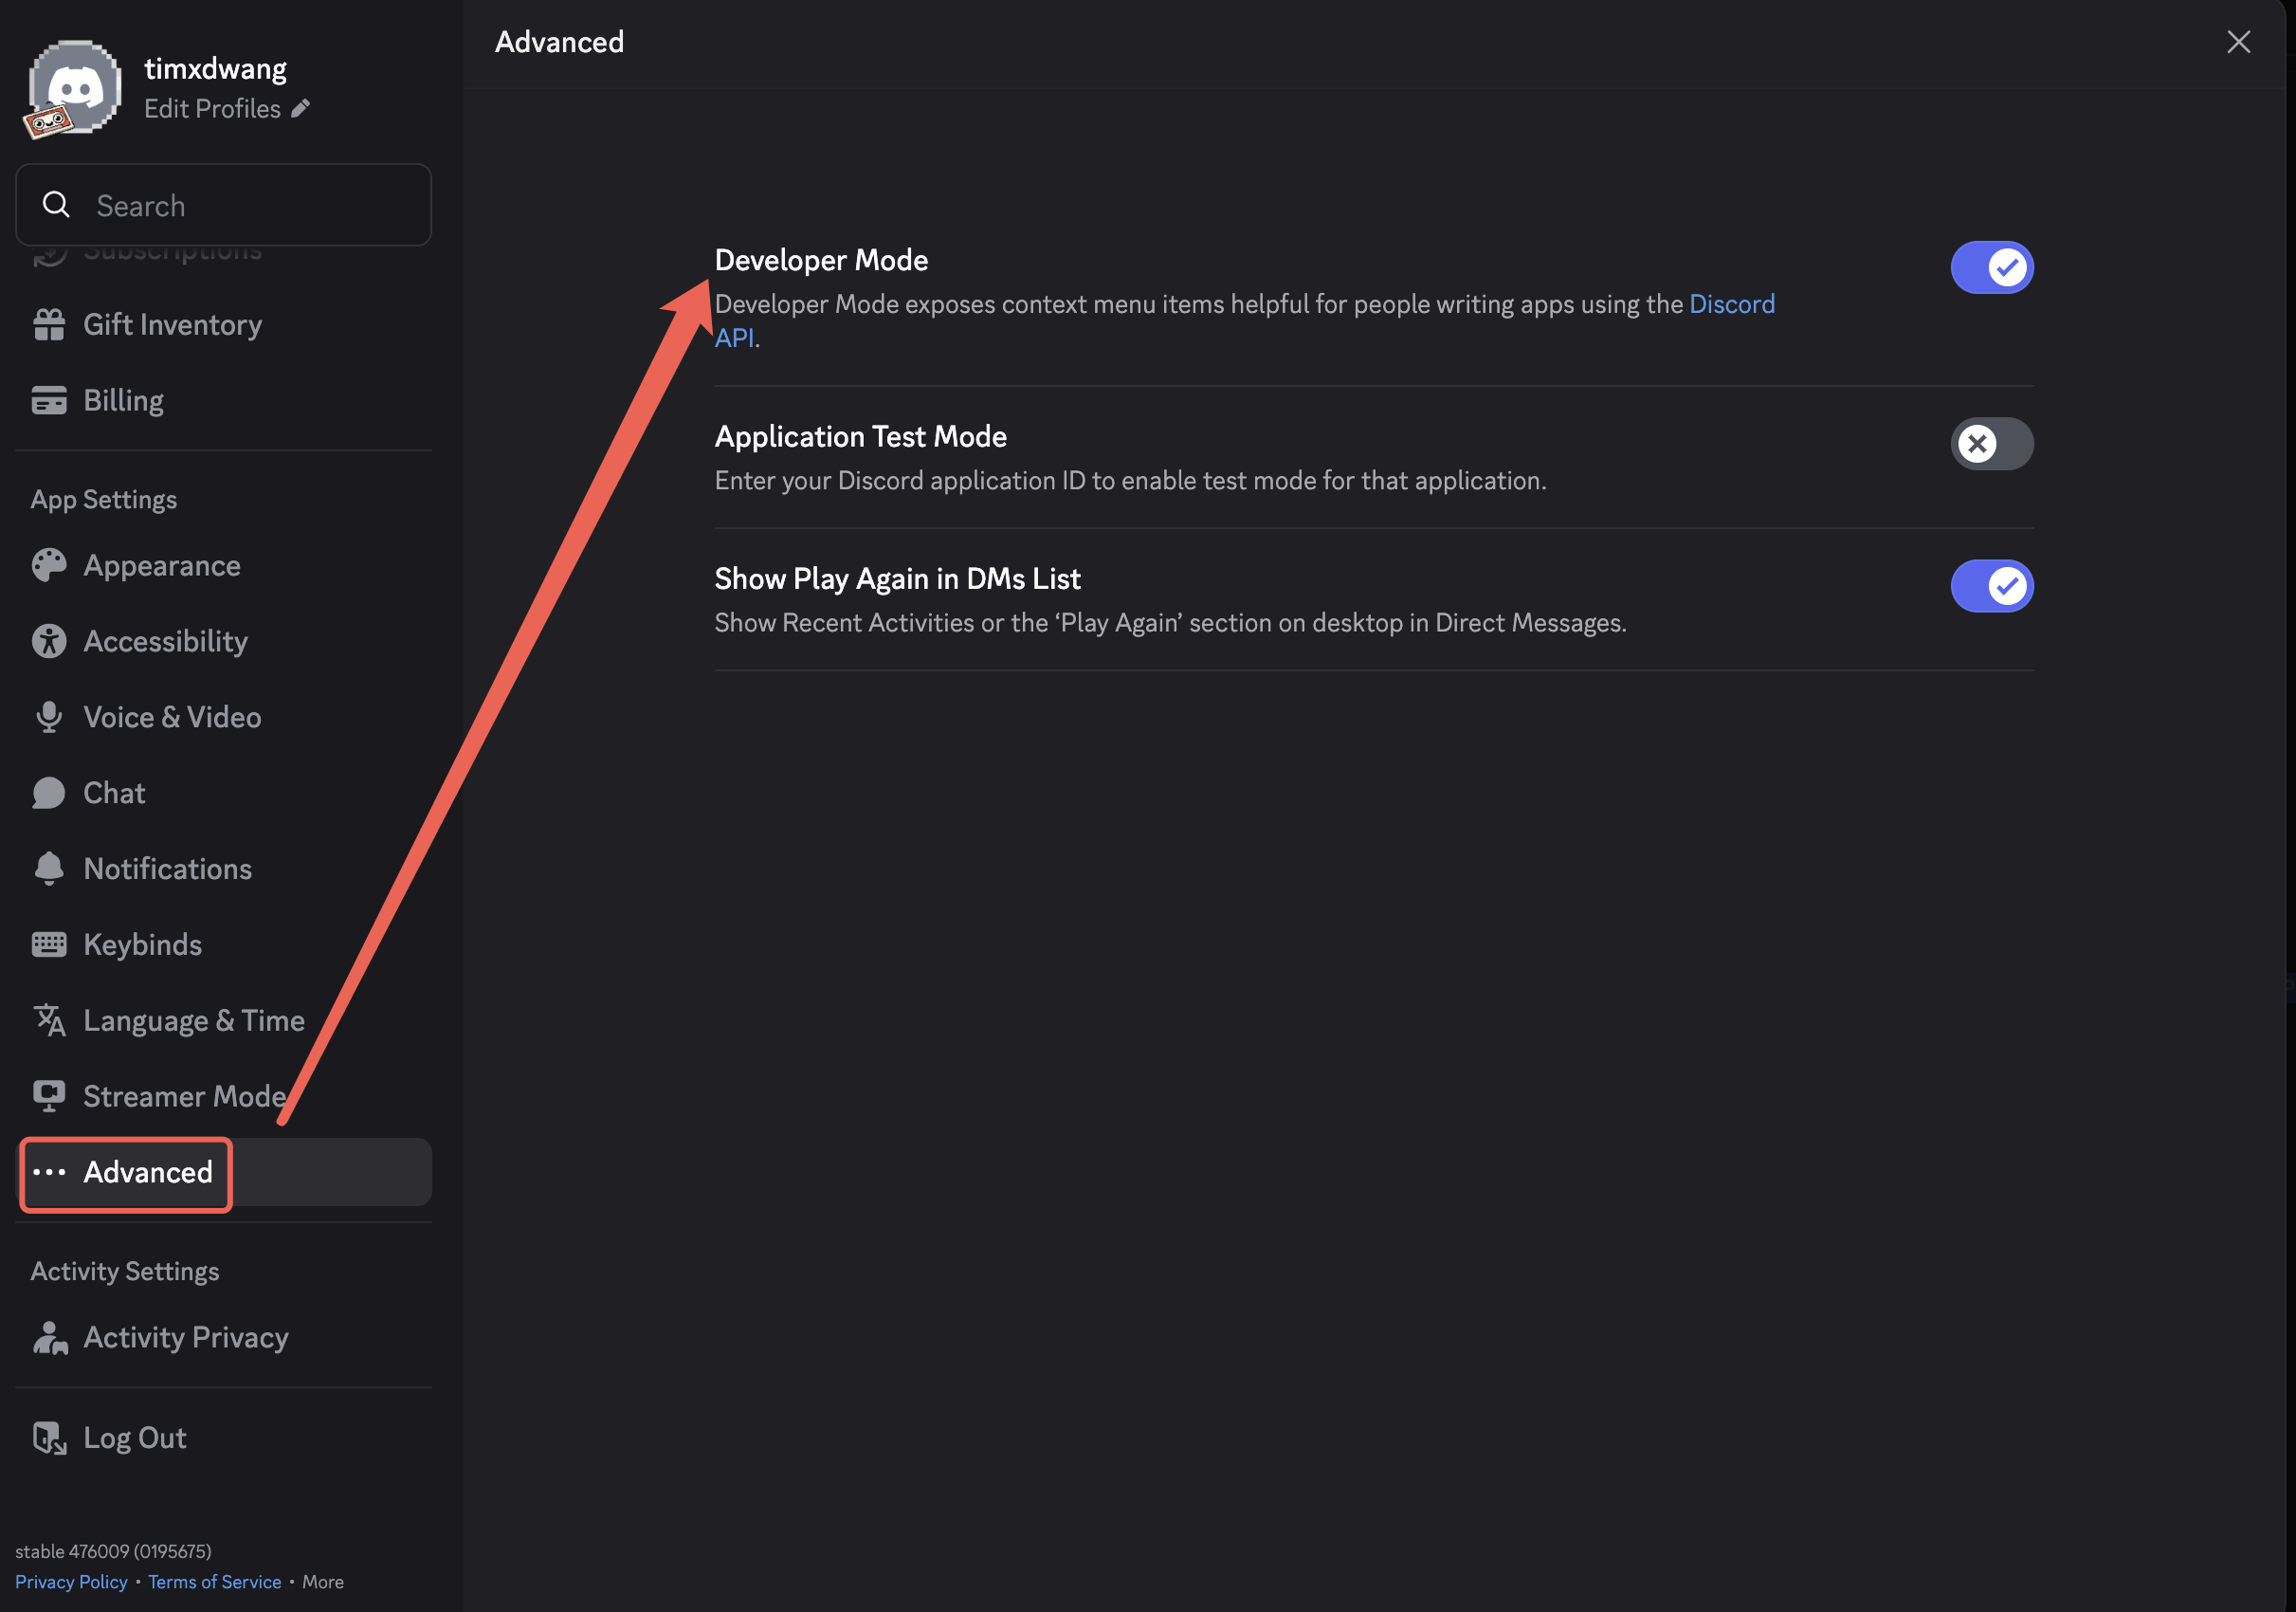The image size is (2296, 1612).
Task: Click the Appearance palette icon
Action: pyautogui.click(x=48, y=565)
